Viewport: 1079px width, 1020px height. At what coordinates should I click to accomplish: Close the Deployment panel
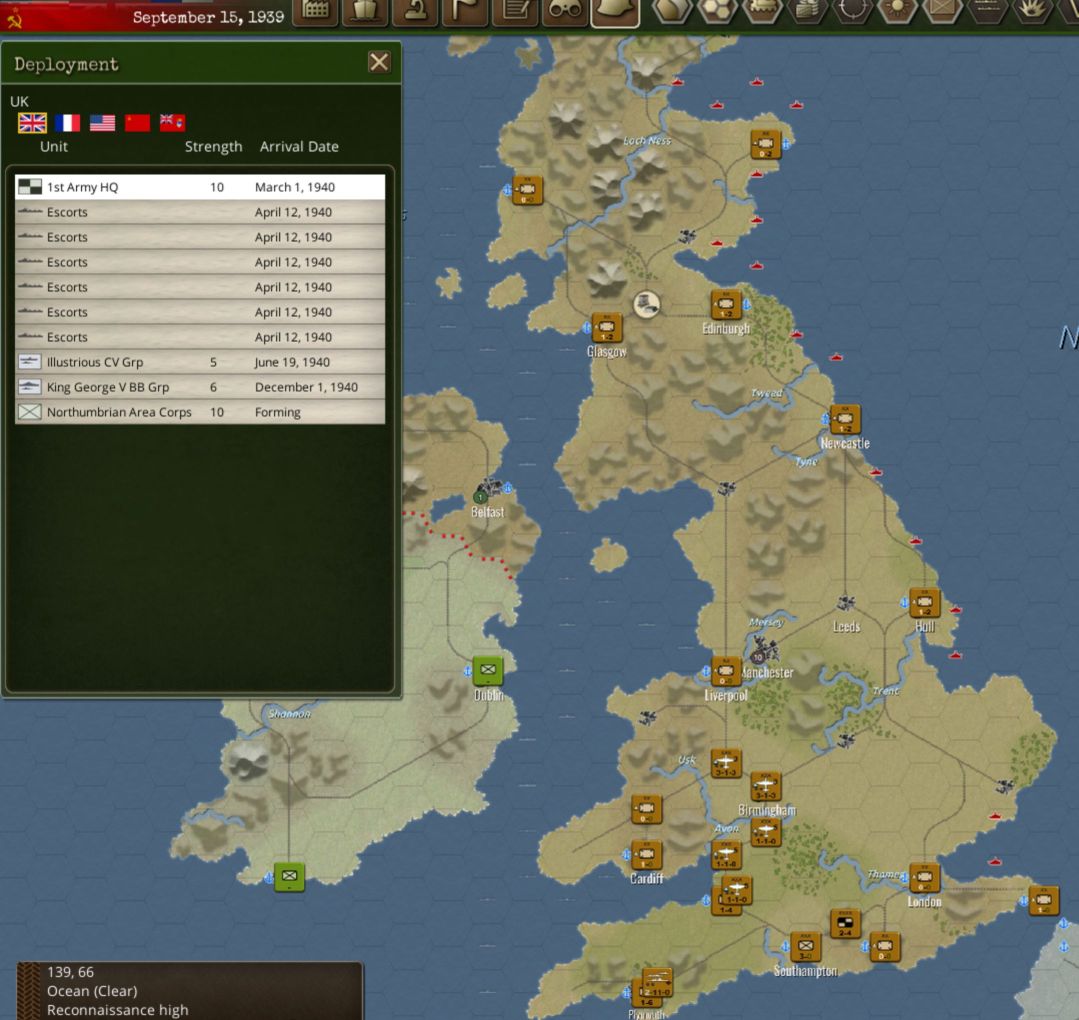pos(379,63)
